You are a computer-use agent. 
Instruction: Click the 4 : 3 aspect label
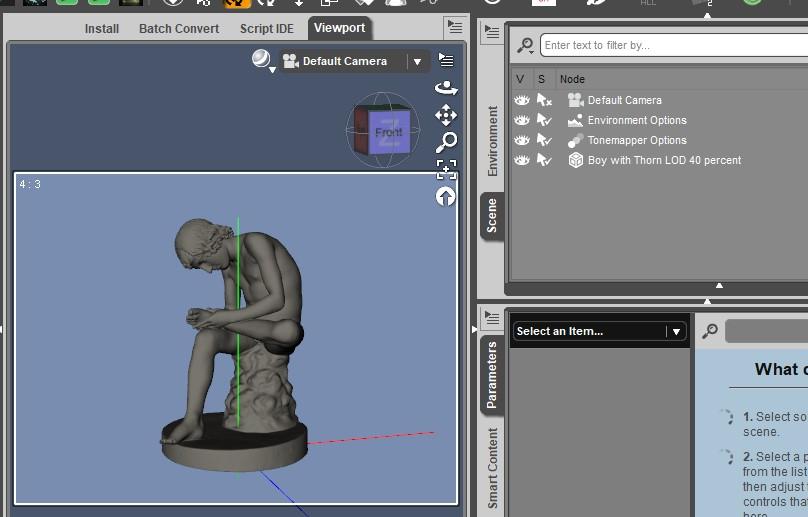point(30,184)
